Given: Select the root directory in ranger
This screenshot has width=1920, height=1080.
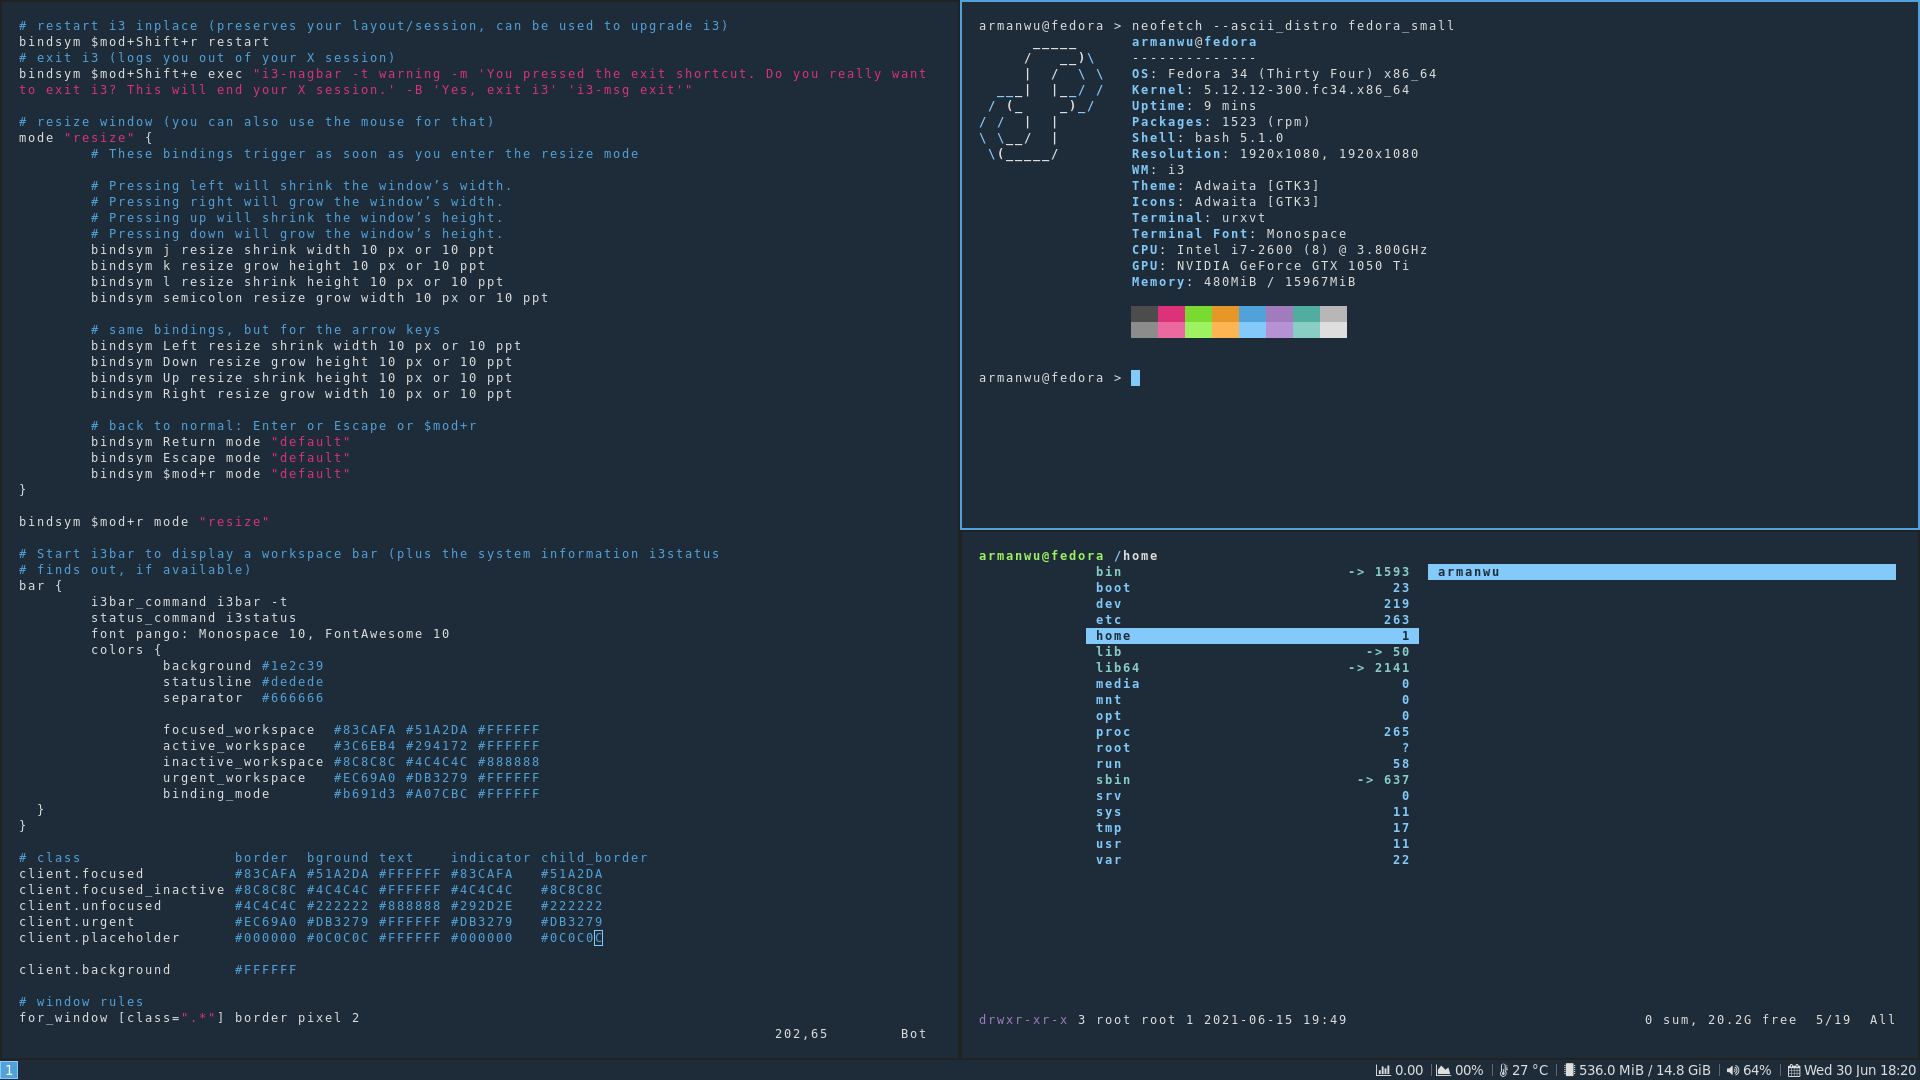Looking at the screenshot, I should (1252, 748).
